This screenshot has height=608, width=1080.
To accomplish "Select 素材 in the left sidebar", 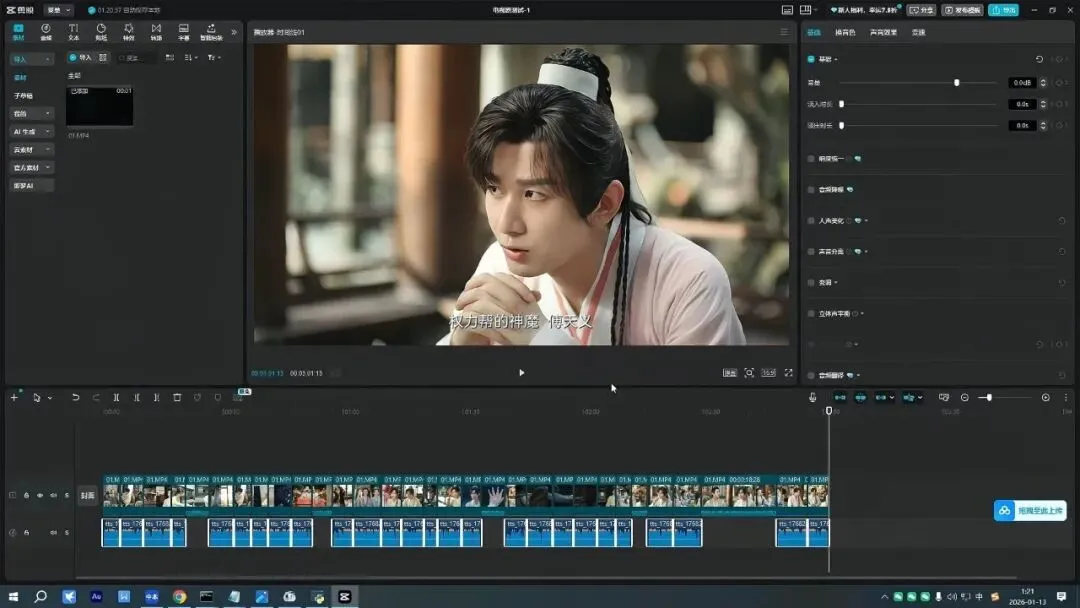I will click(21, 78).
